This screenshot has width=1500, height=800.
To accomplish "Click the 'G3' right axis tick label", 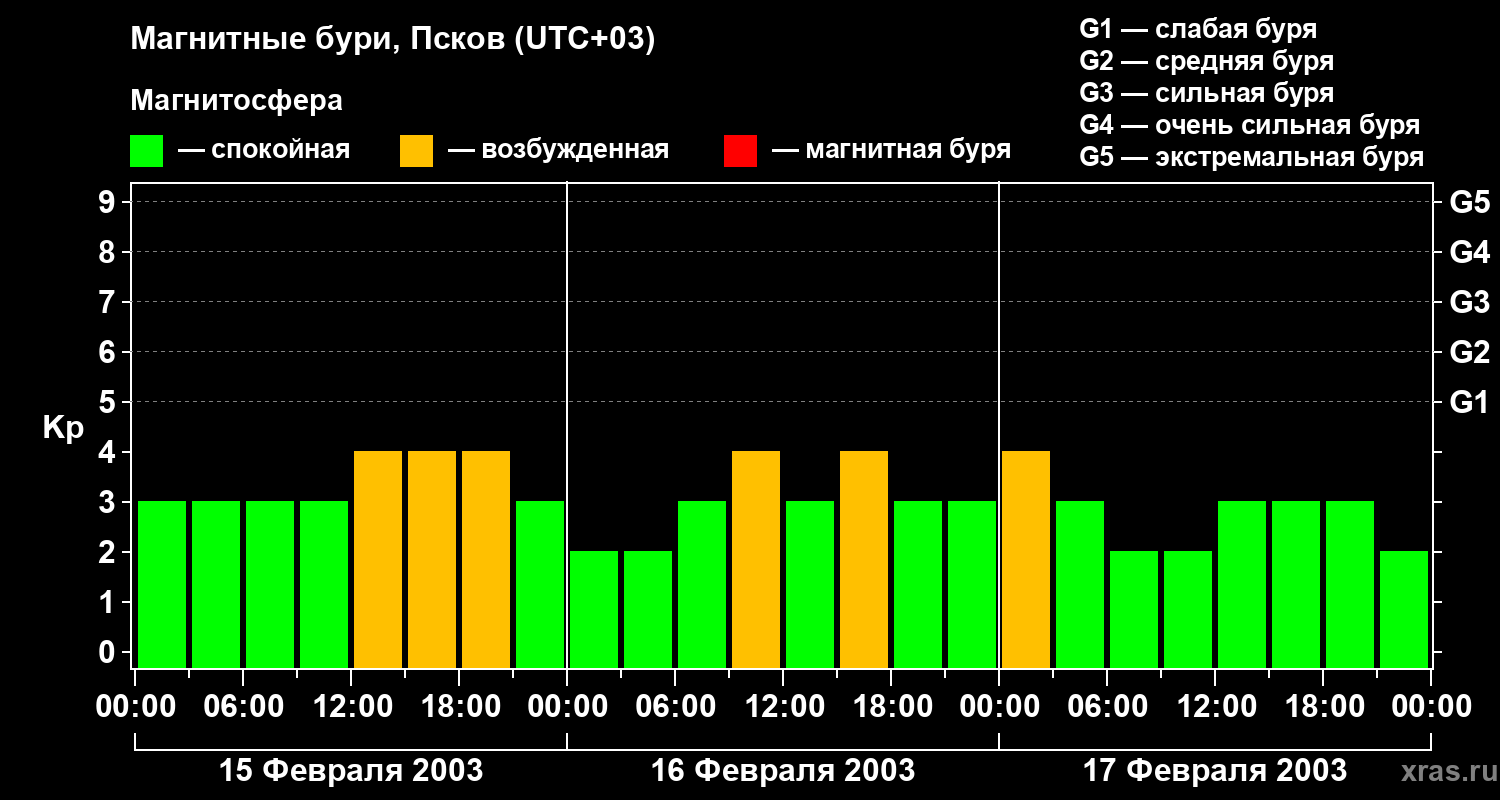I will click(x=1469, y=303).
